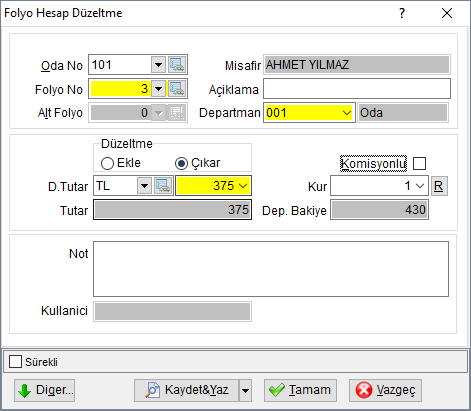Confirm with the Tamam button
The height and width of the screenshot is (411, 471).
click(x=300, y=390)
